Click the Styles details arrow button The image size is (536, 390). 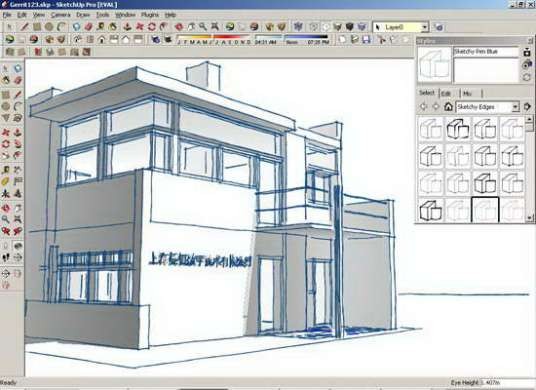pos(527,107)
